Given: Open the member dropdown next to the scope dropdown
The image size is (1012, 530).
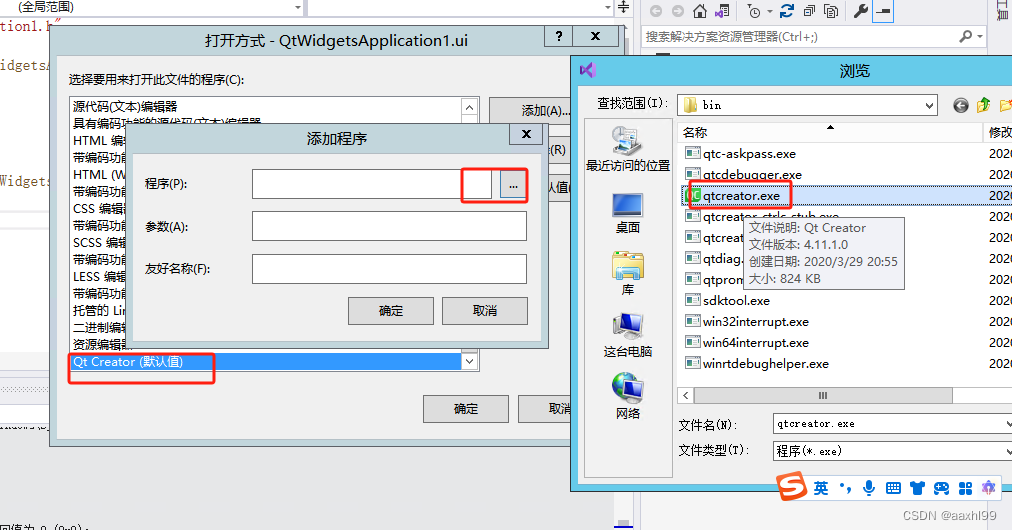Looking at the screenshot, I should pyautogui.click(x=607, y=8).
